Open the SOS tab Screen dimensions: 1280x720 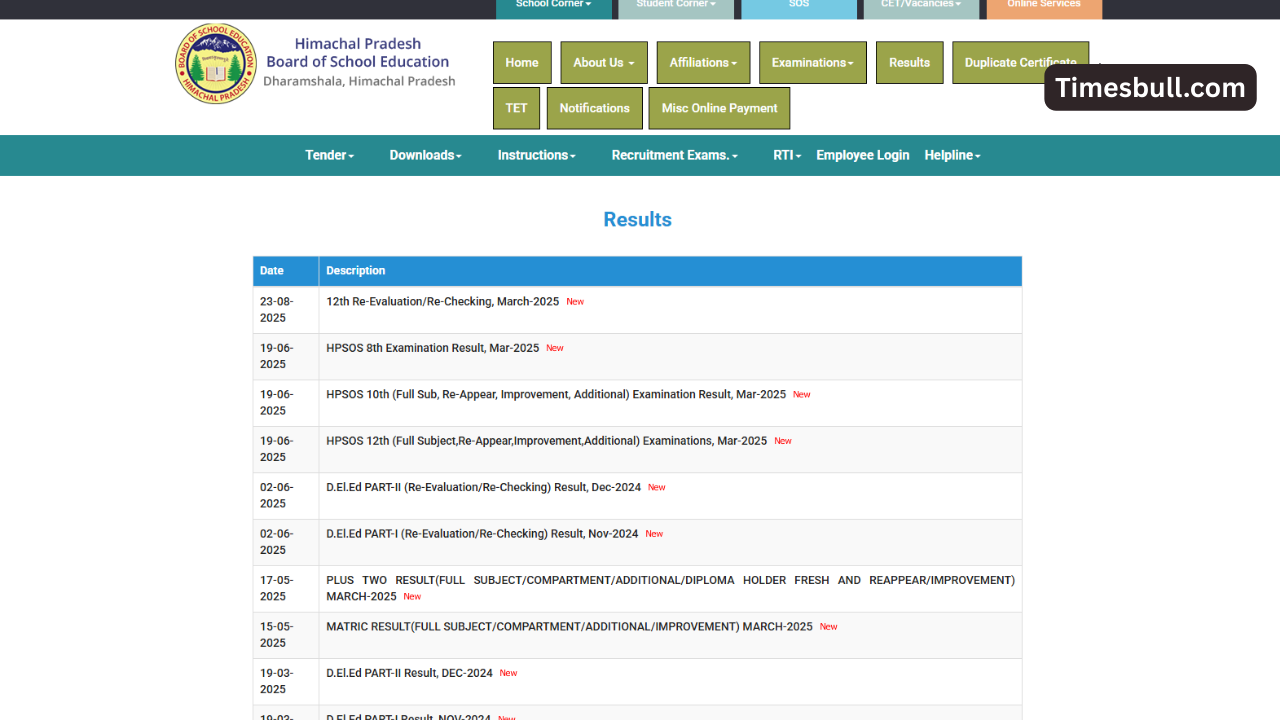(x=799, y=4)
